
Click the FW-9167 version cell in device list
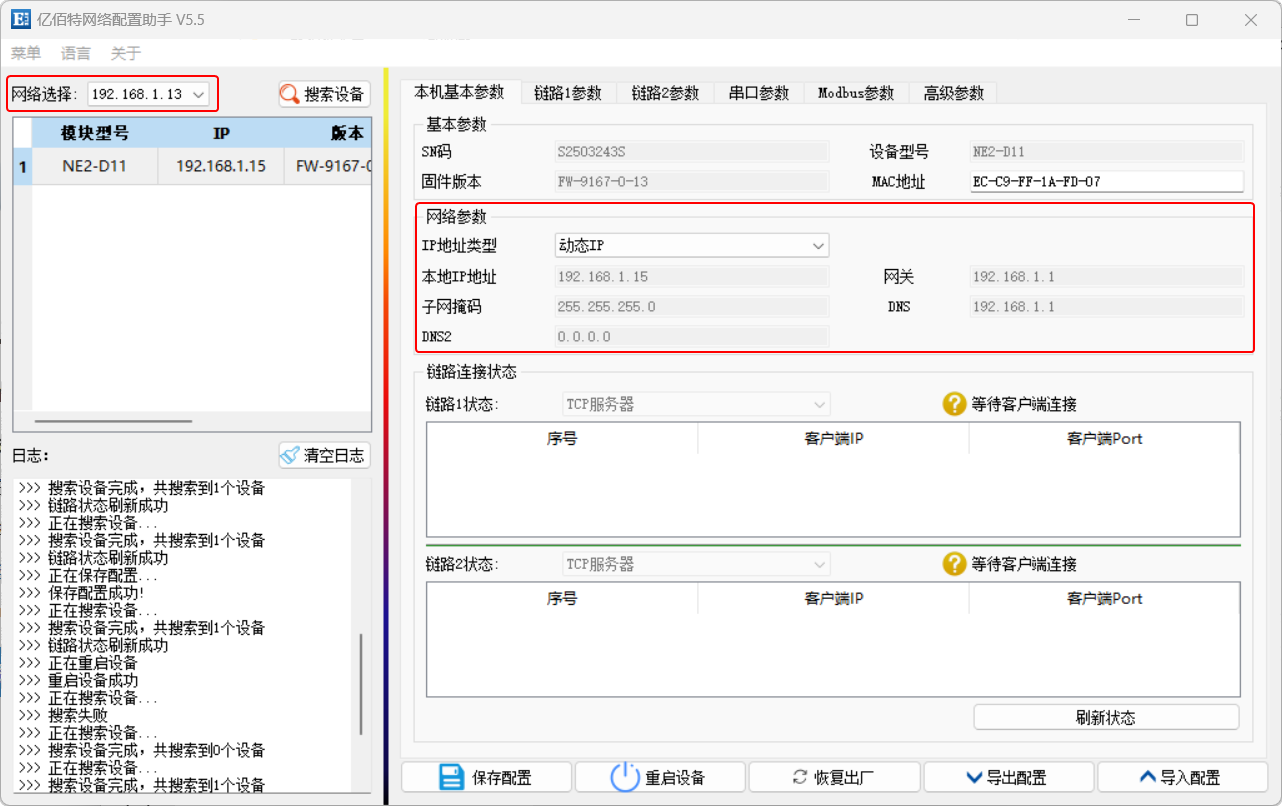(x=328, y=166)
